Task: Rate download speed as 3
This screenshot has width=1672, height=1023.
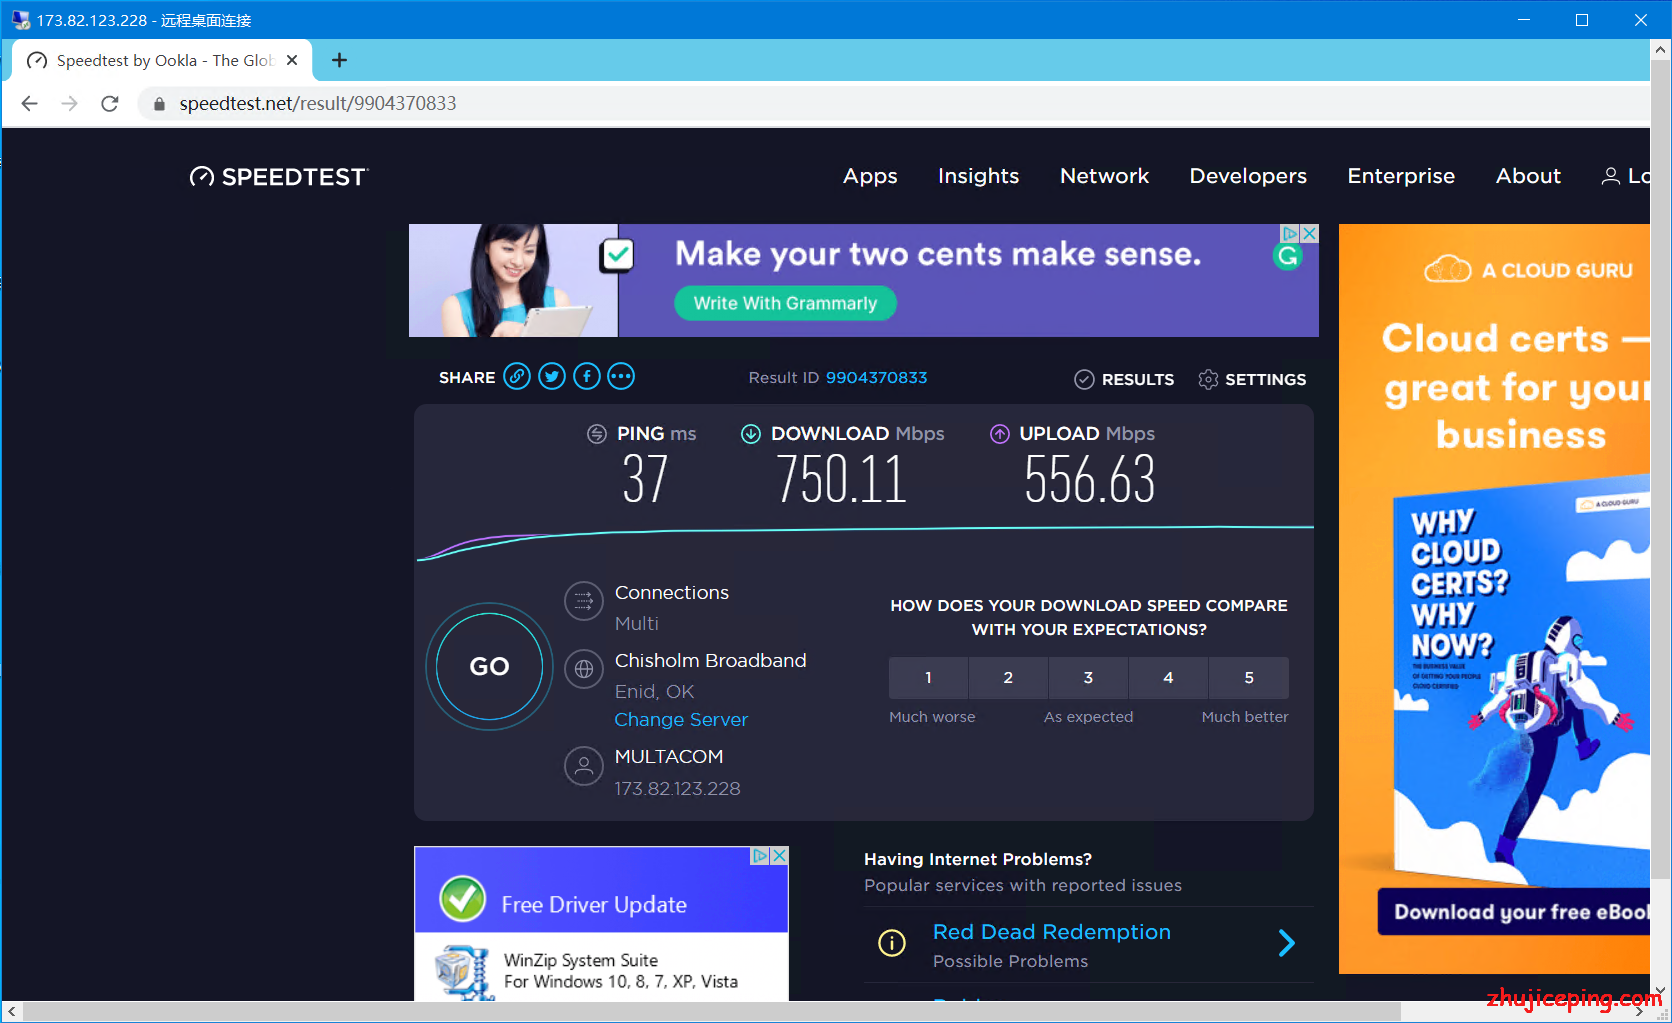Action: 1088,678
